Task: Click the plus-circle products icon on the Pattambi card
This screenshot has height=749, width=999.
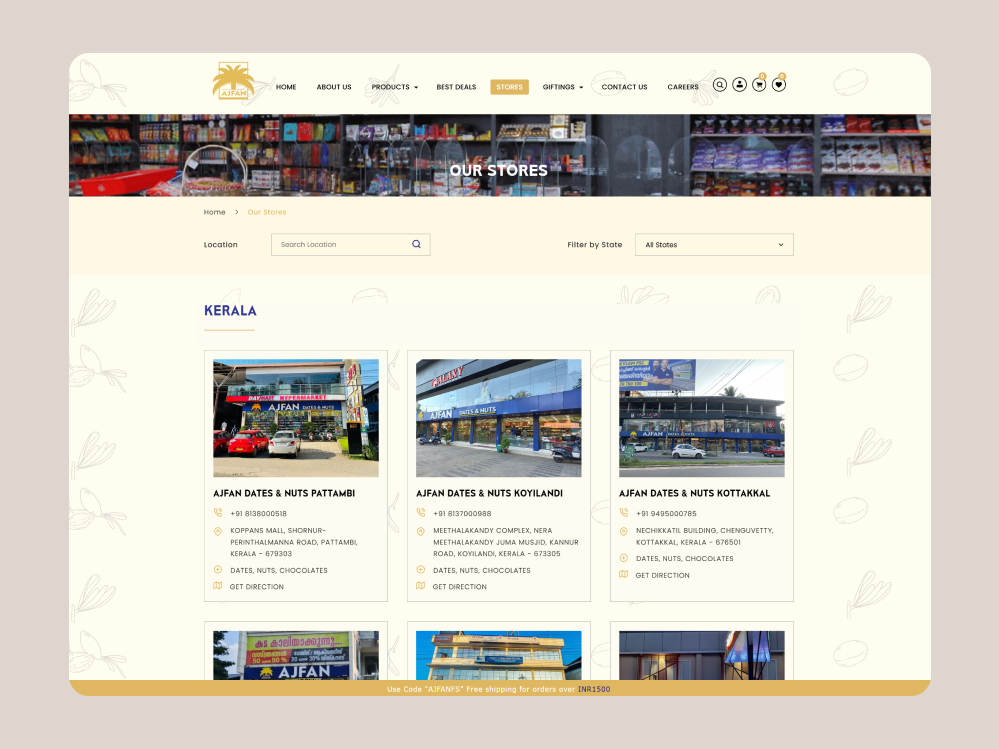Action: pos(218,570)
